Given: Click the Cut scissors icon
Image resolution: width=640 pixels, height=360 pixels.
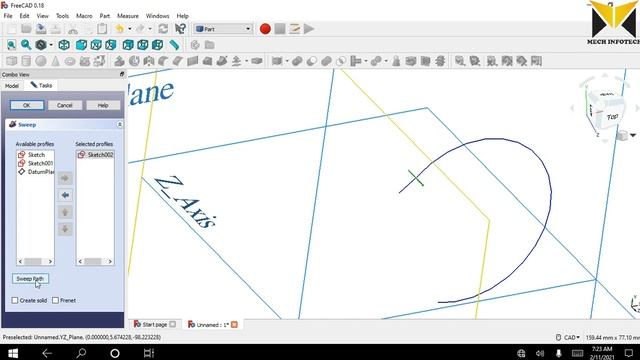Looking at the screenshot, I should [73, 29].
